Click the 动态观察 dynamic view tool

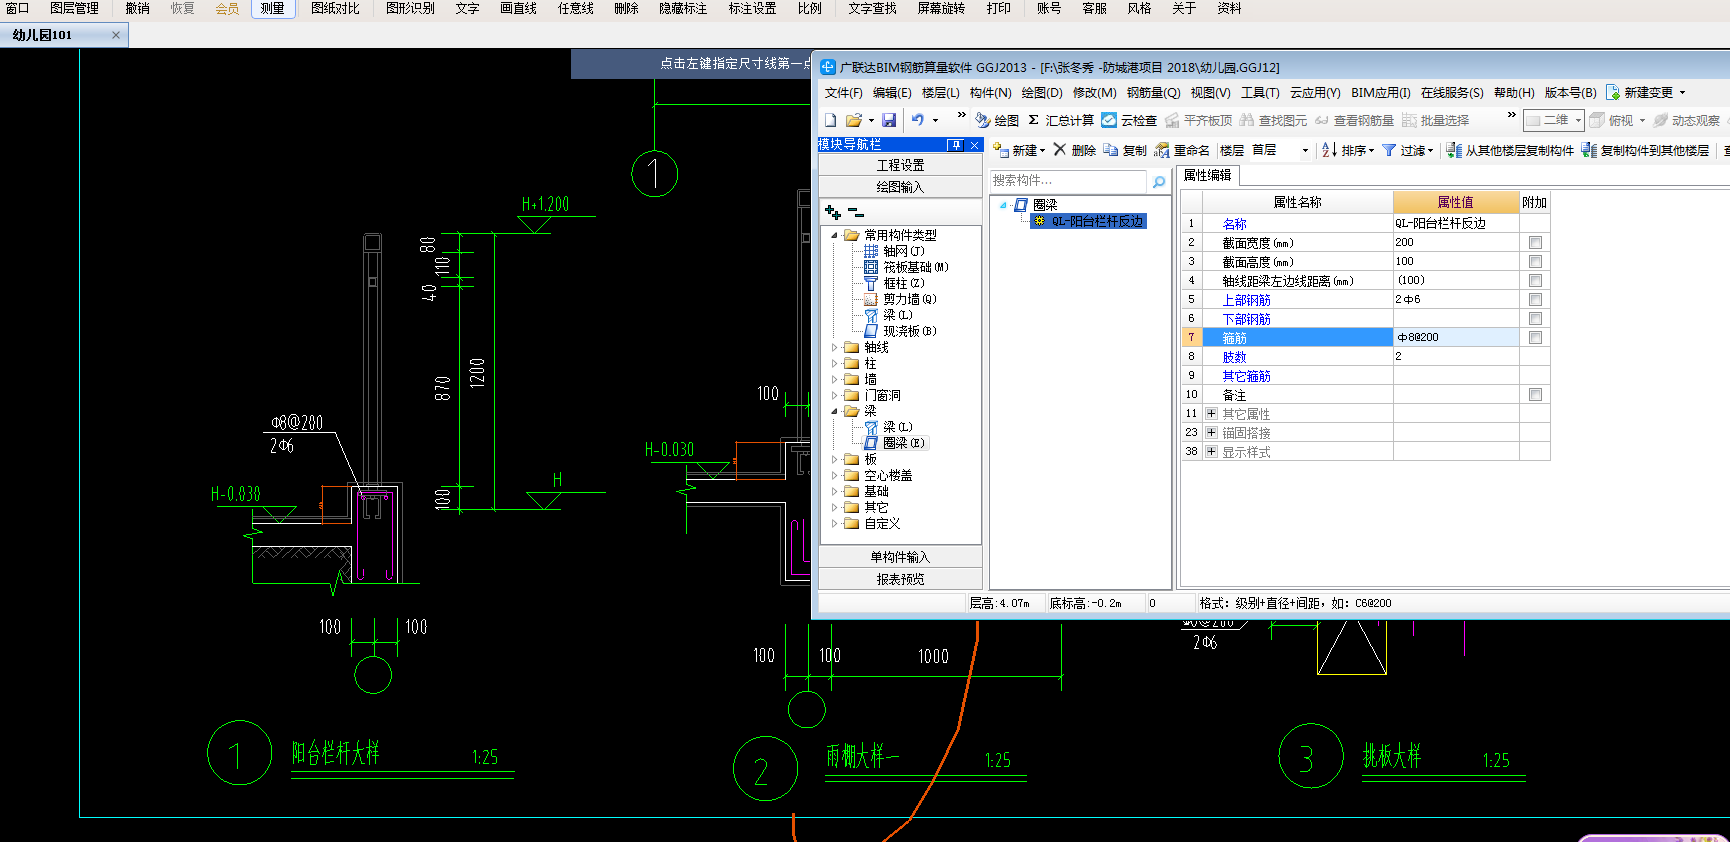tap(1686, 120)
